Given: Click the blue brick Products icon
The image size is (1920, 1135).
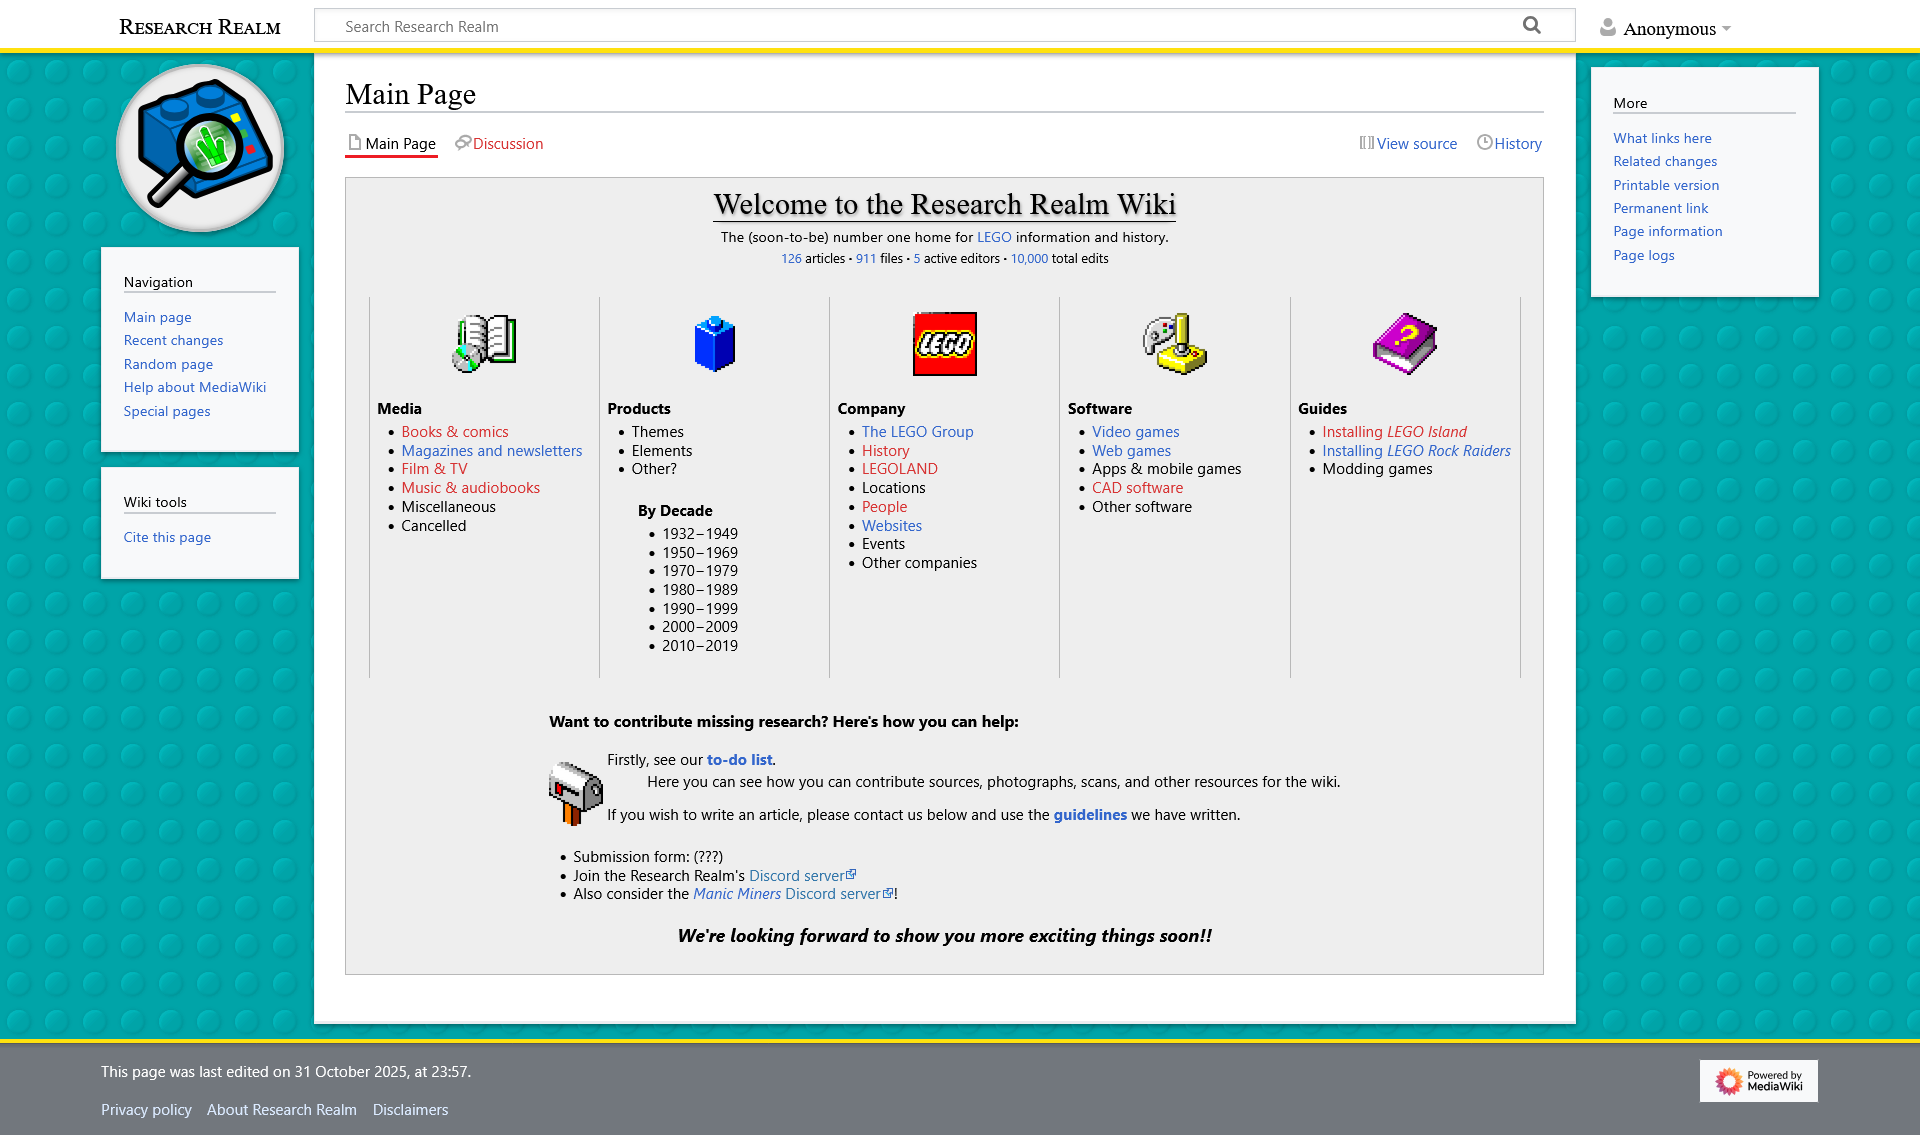Looking at the screenshot, I should pyautogui.click(x=714, y=343).
